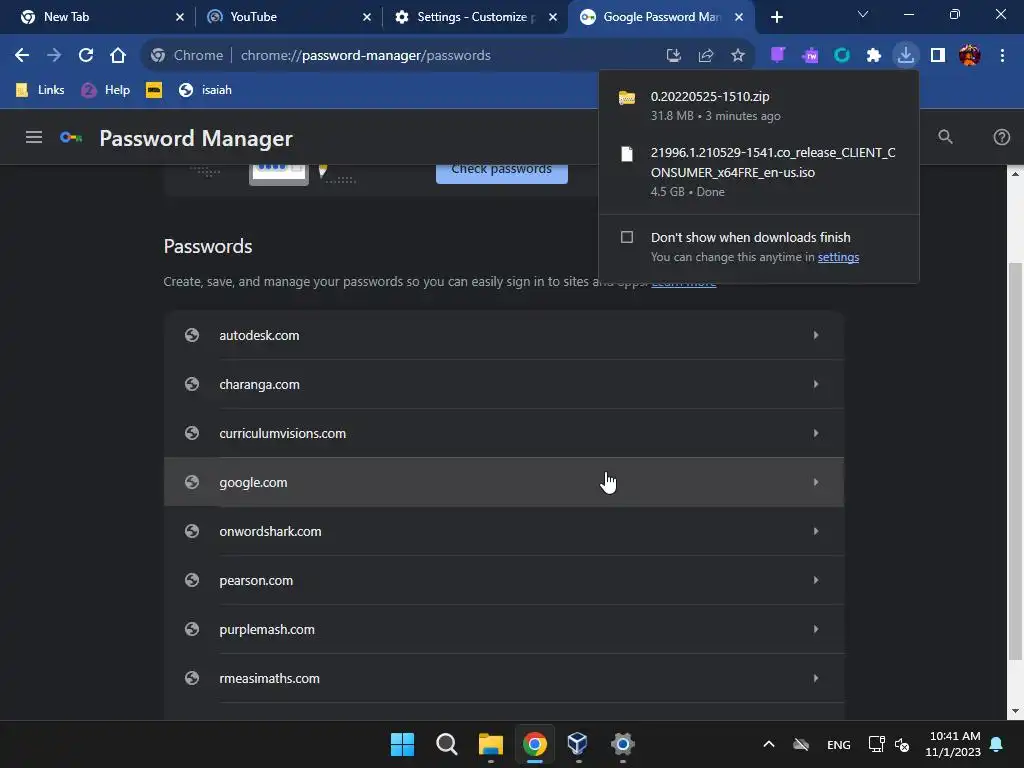
Task: Open the Links bookmark folder
Action: click(x=40, y=90)
